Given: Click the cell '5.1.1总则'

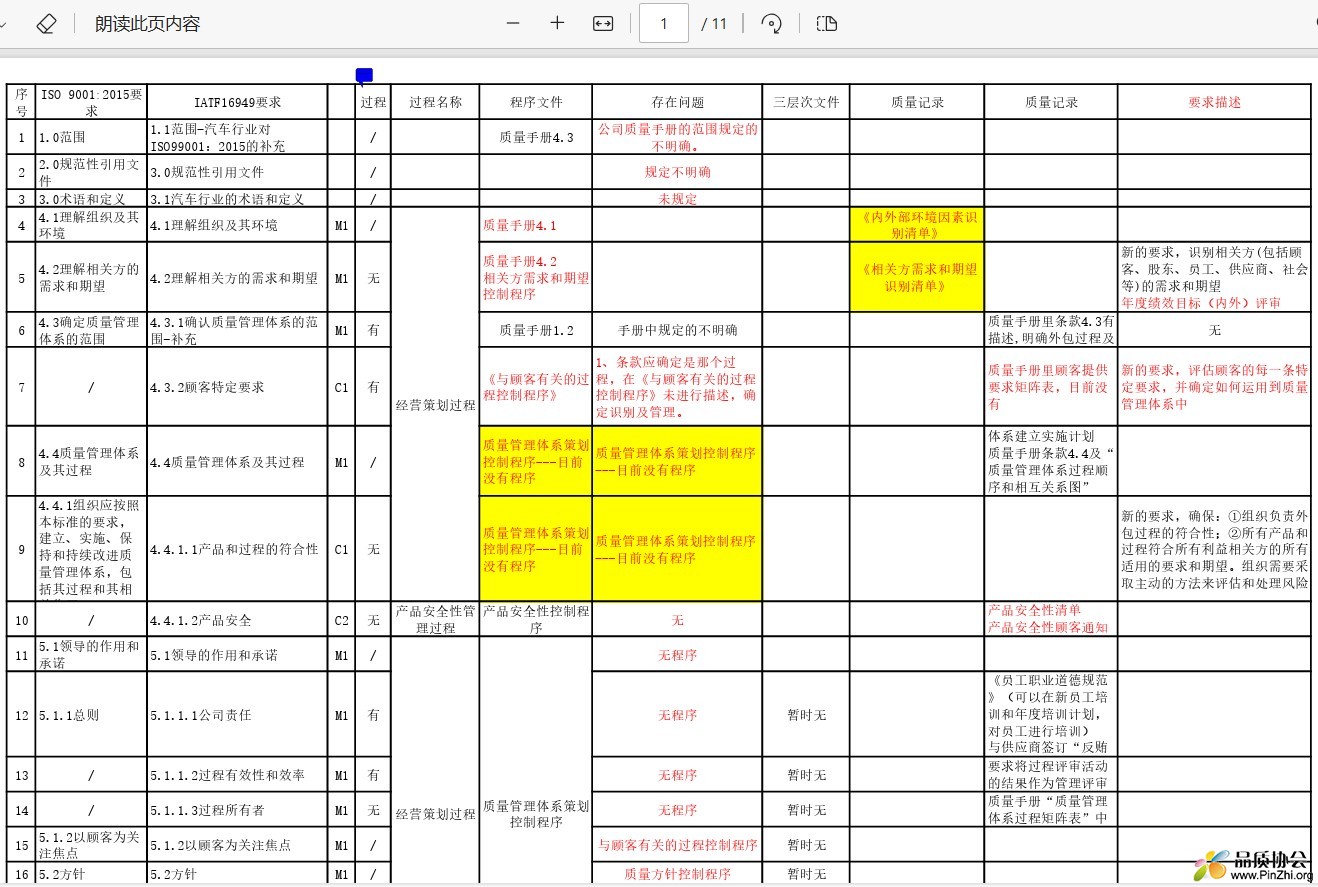Looking at the screenshot, I should pos(91,715).
